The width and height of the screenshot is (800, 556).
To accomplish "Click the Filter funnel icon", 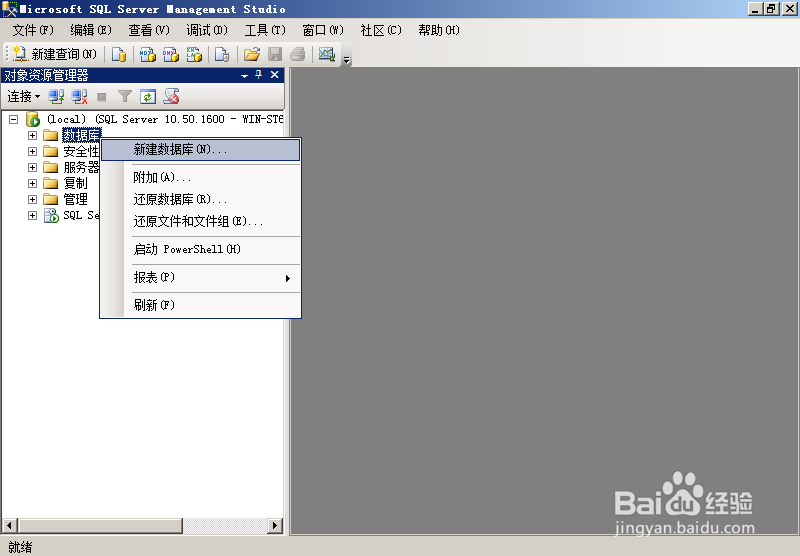I will pos(124,96).
